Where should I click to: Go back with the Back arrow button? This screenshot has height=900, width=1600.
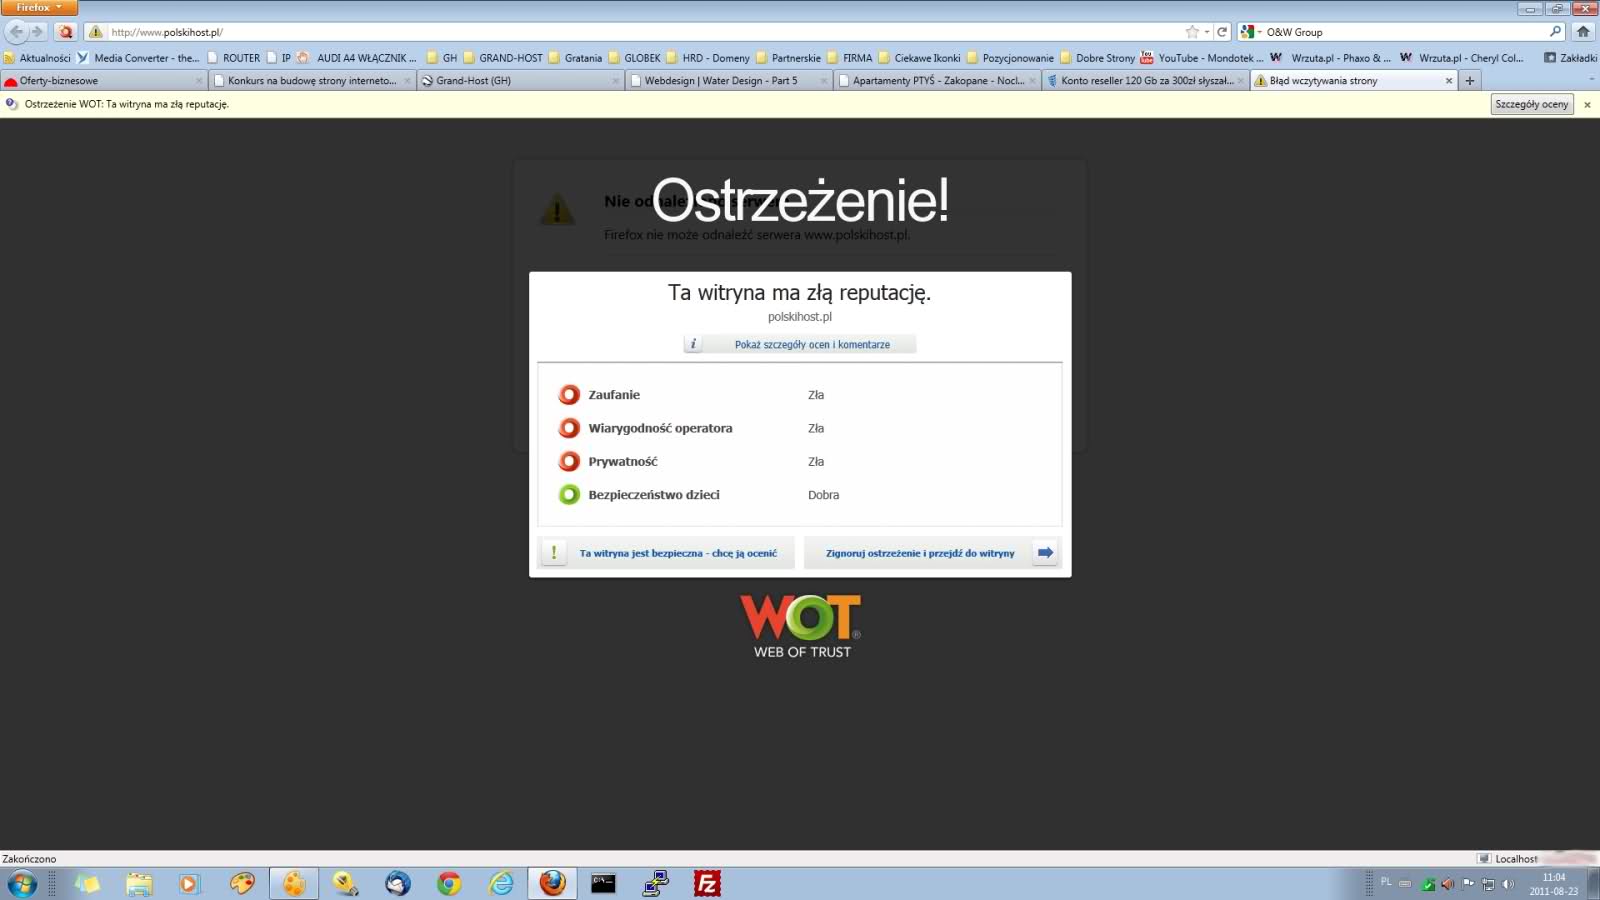pos(16,32)
